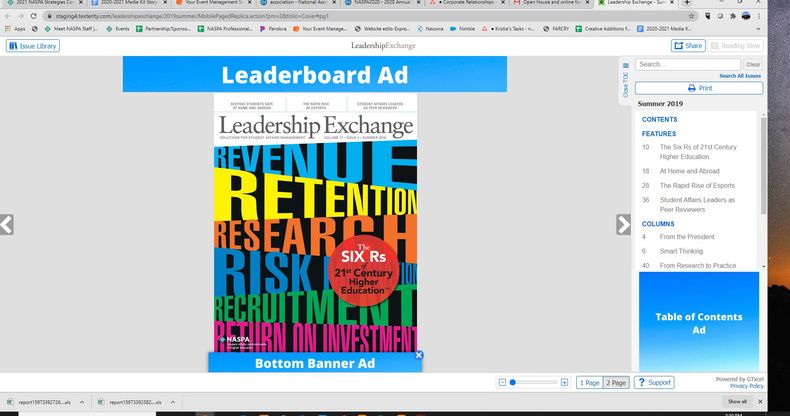Bookmark this page with the star icon
Screen dimensions: 790x416
tap(691, 16)
